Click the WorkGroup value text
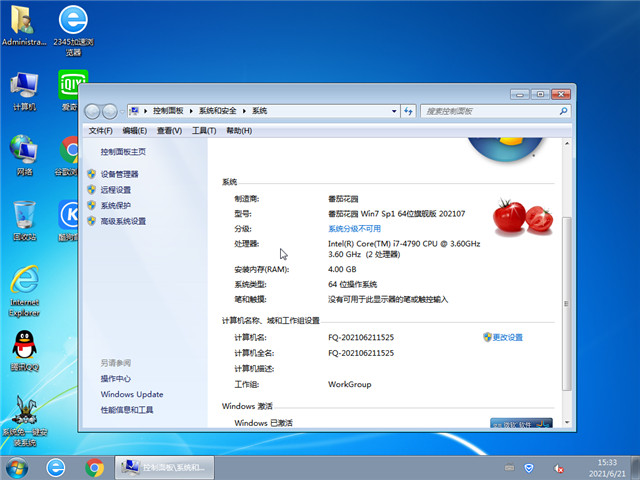 (x=349, y=384)
